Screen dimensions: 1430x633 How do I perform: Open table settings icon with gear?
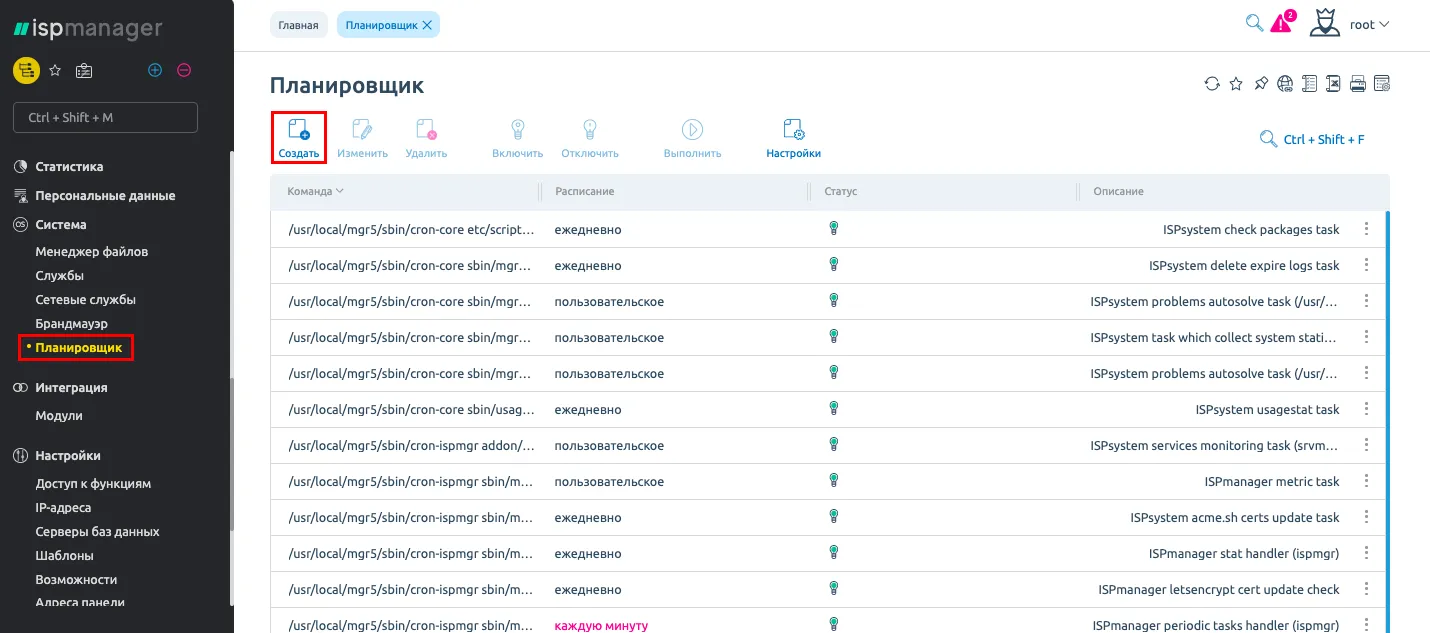(1382, 84)
